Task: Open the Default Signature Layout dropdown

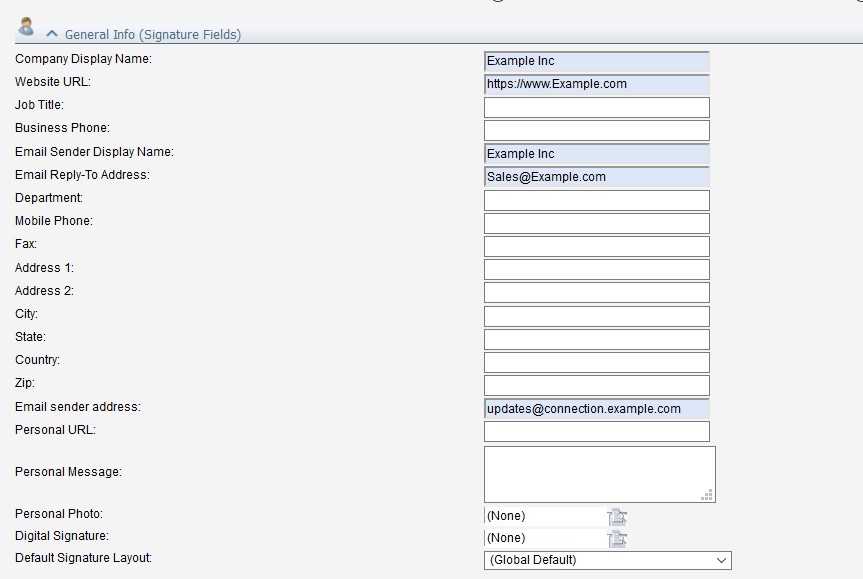Action: [608, 560]
